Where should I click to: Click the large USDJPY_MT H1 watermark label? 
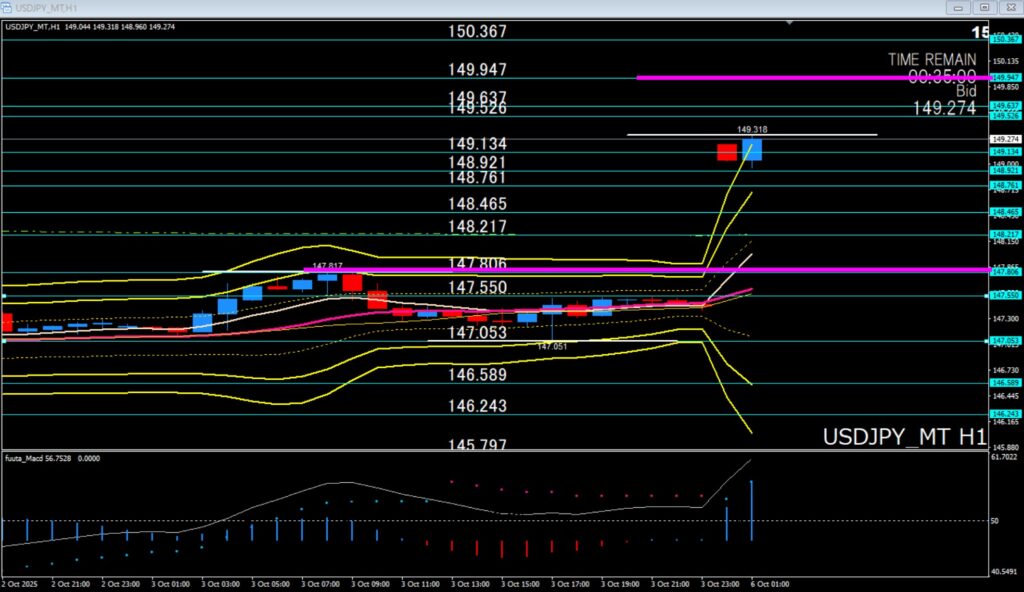pyautogui.click(x=904, y=437)
